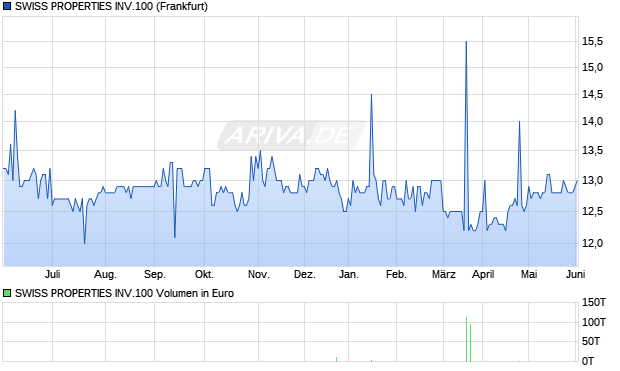Select the Juni month label on x-axis

tap(576, 274)
